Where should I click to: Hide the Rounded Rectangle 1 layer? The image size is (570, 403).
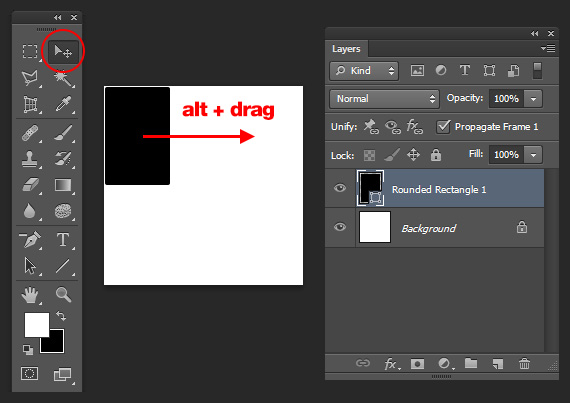(x=340, y=188)
